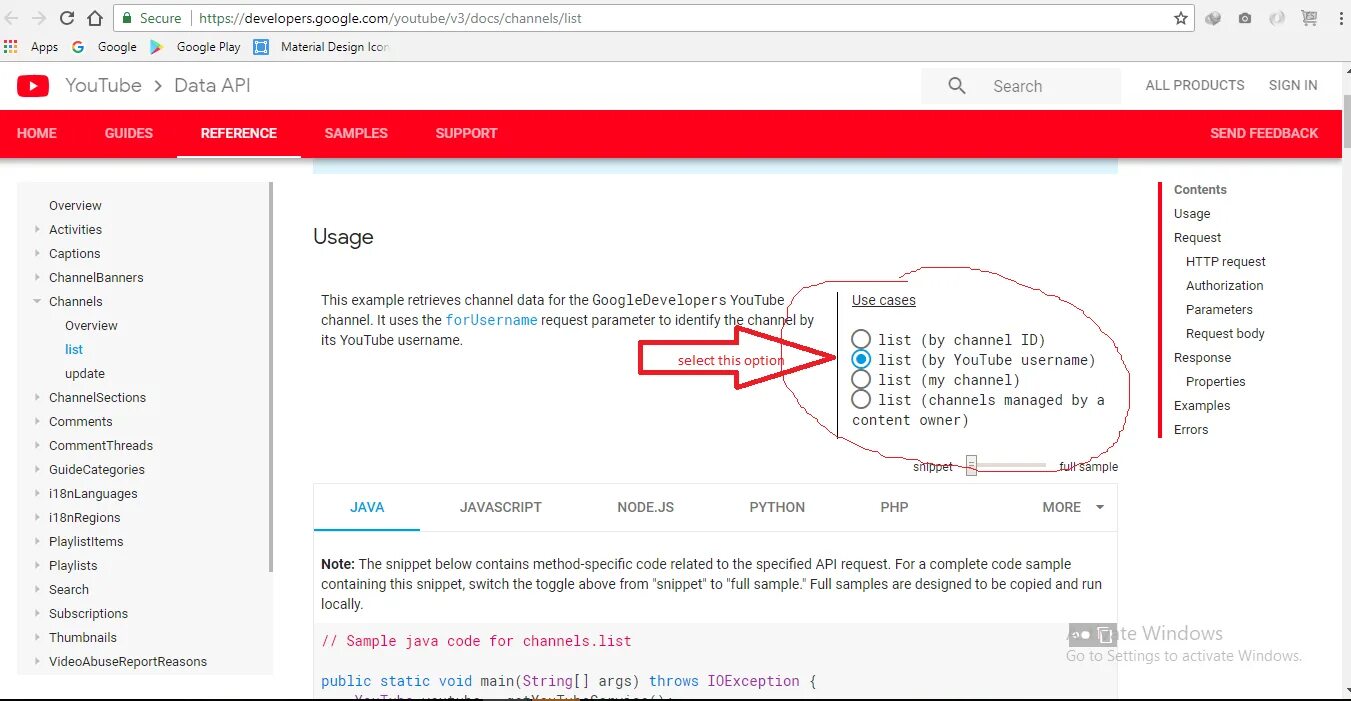Open Channels update sidebar item
This screenshot has height=701, width=1351.
coord(85,373)
